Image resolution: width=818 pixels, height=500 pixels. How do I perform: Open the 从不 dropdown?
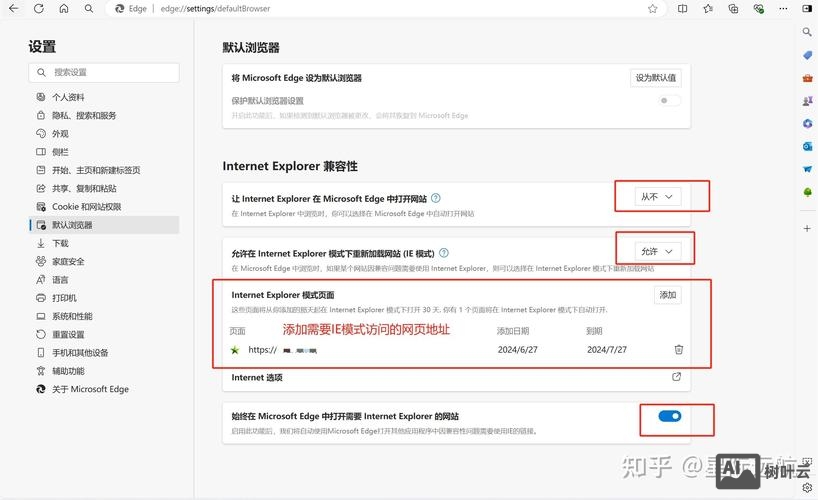tap(658, 197)
